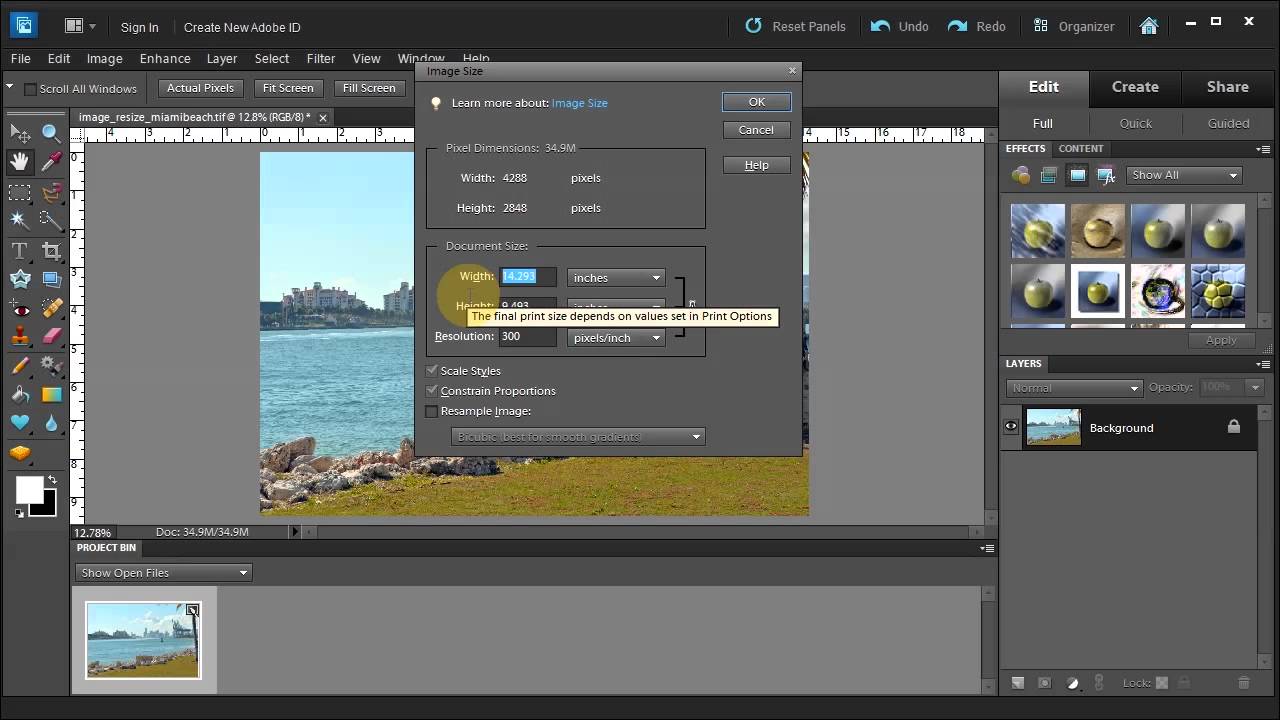This screenshot has width=1280, height=720.
Task: Open the layer blend mode Normal dropdown
Action: tap(1074, 388)
